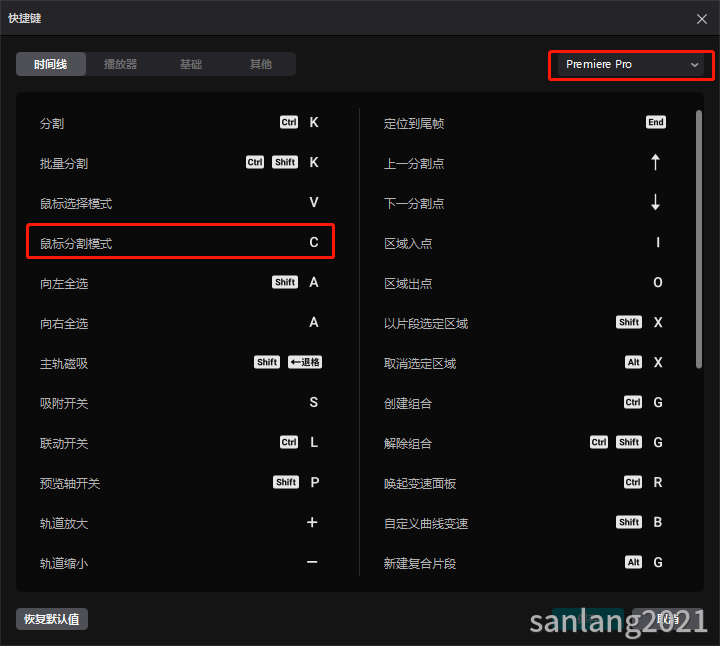Click the 轨道缩小 shortcut row

point(180,562)
